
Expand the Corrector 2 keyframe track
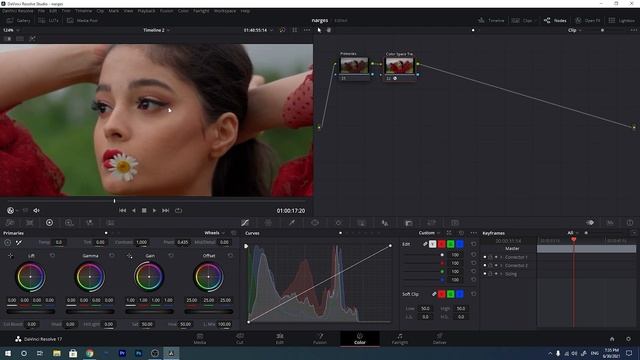pos(501,266)
